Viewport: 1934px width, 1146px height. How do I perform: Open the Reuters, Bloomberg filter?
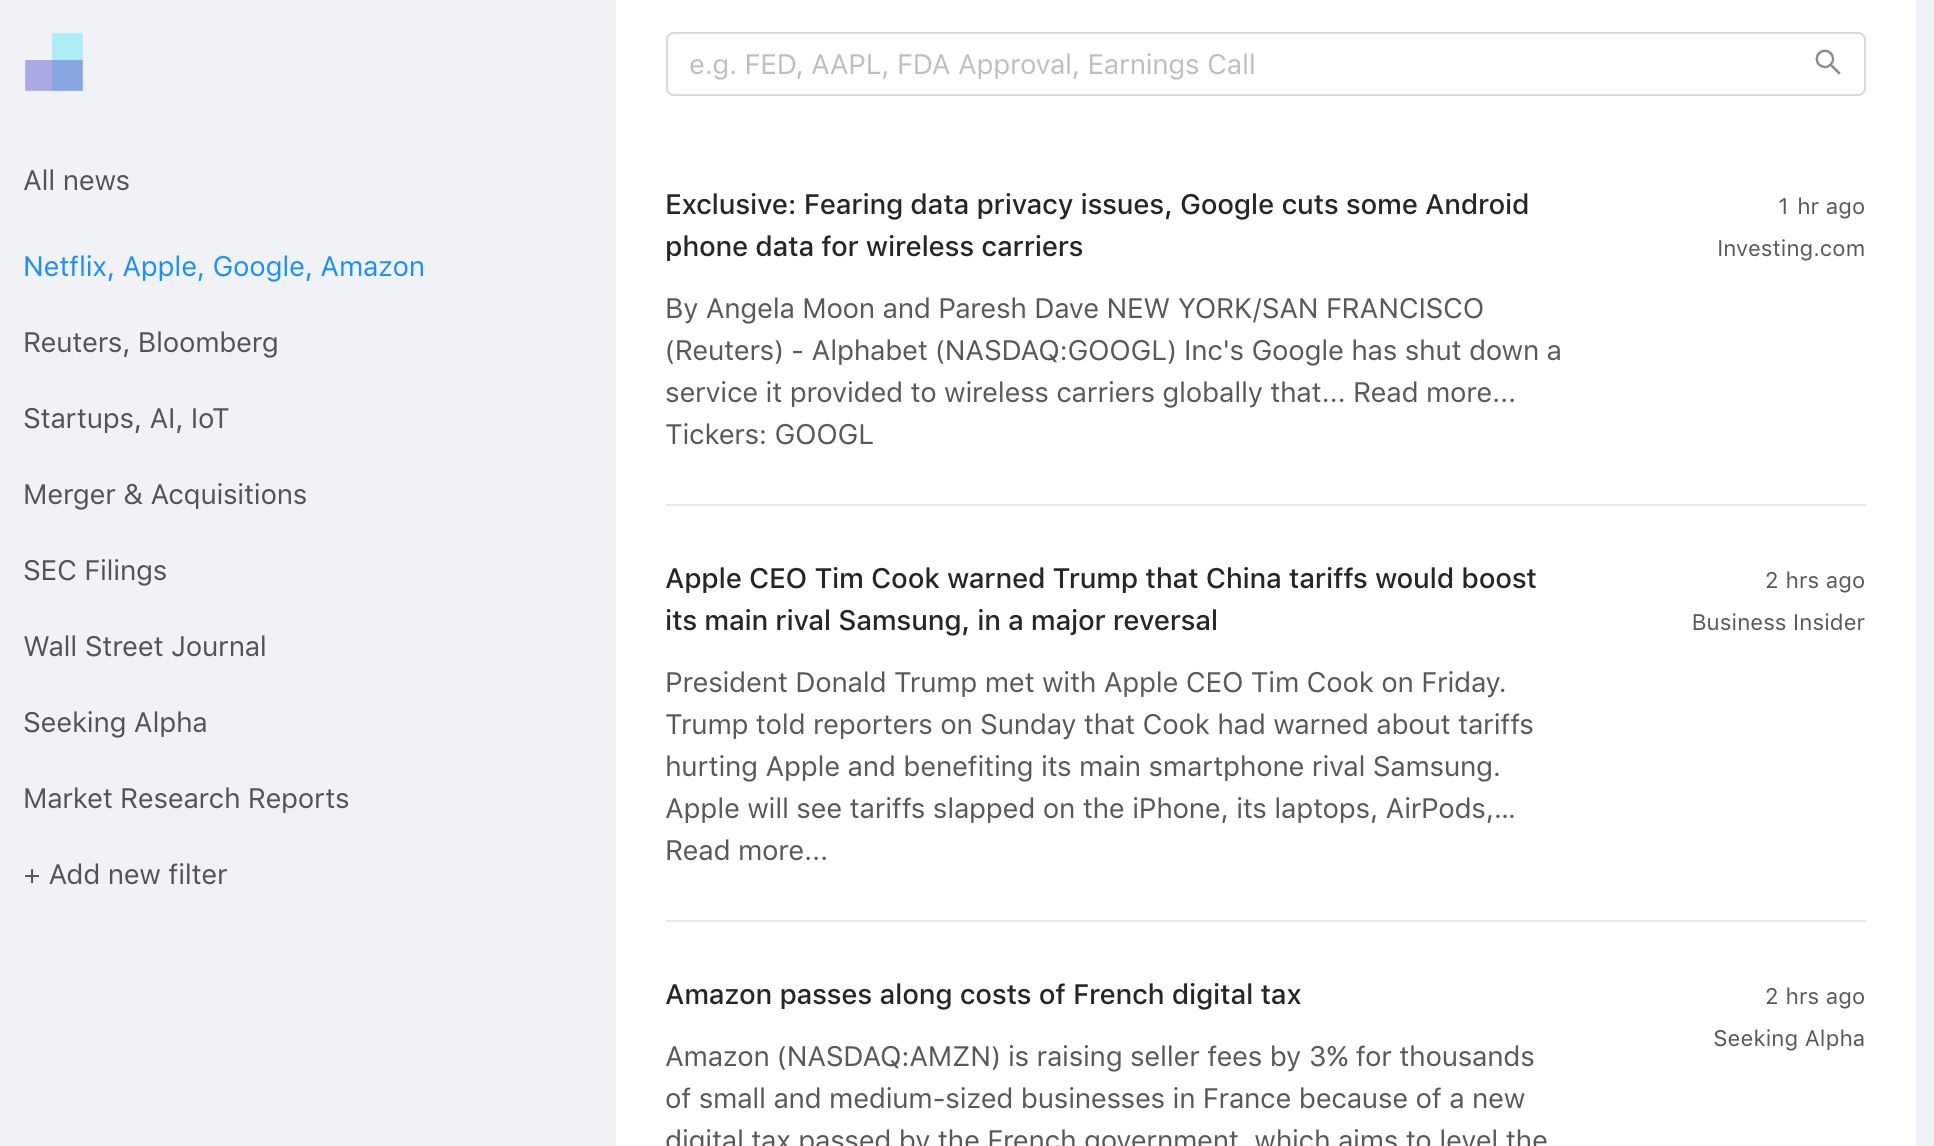click(x=151, y=343)
